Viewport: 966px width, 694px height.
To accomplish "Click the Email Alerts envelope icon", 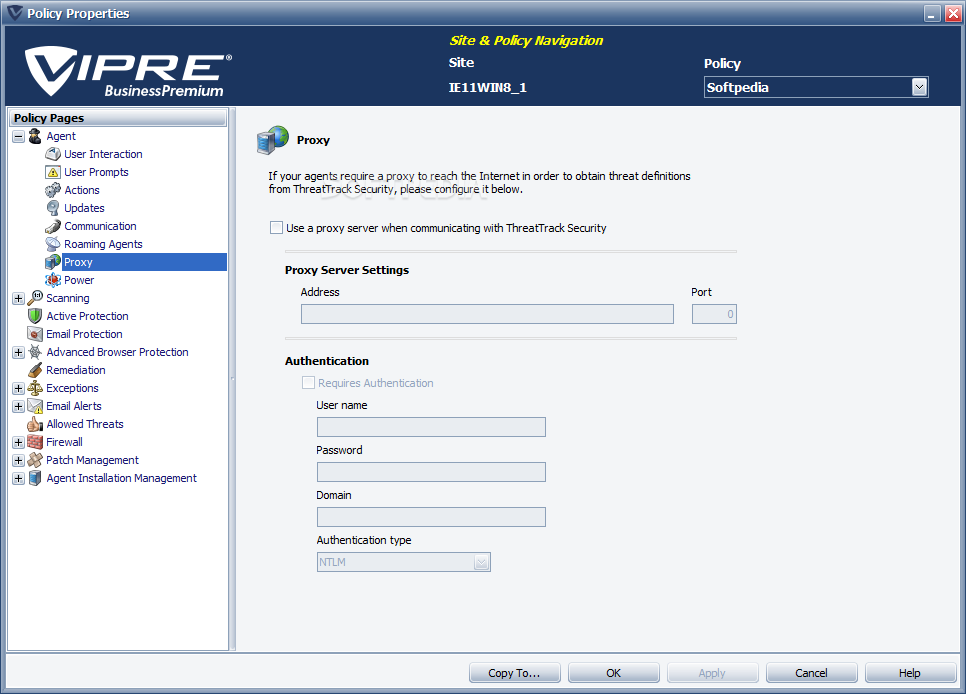I will tap(35, 406).
